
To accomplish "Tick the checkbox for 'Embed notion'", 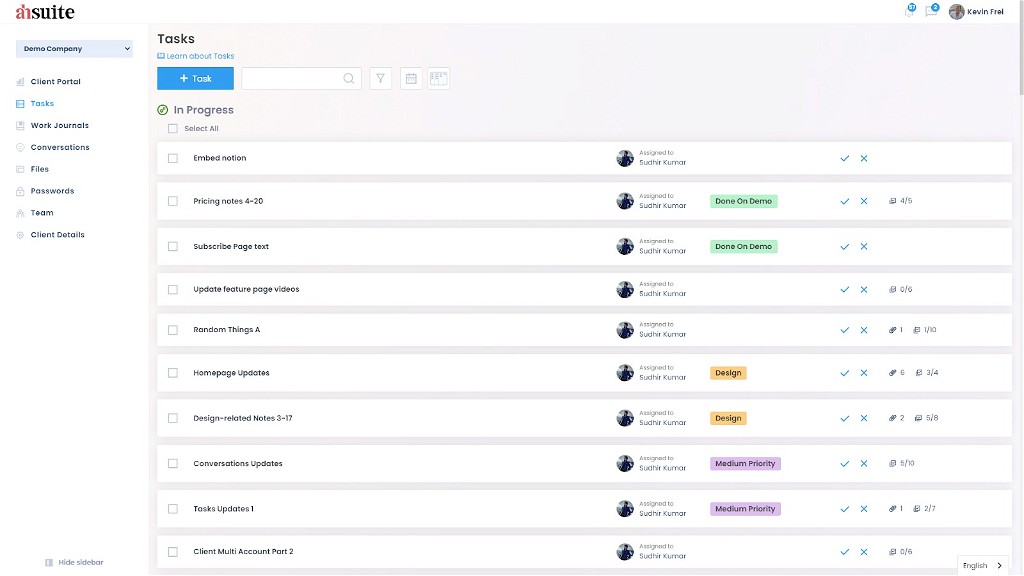I will [x=172, y=158].
